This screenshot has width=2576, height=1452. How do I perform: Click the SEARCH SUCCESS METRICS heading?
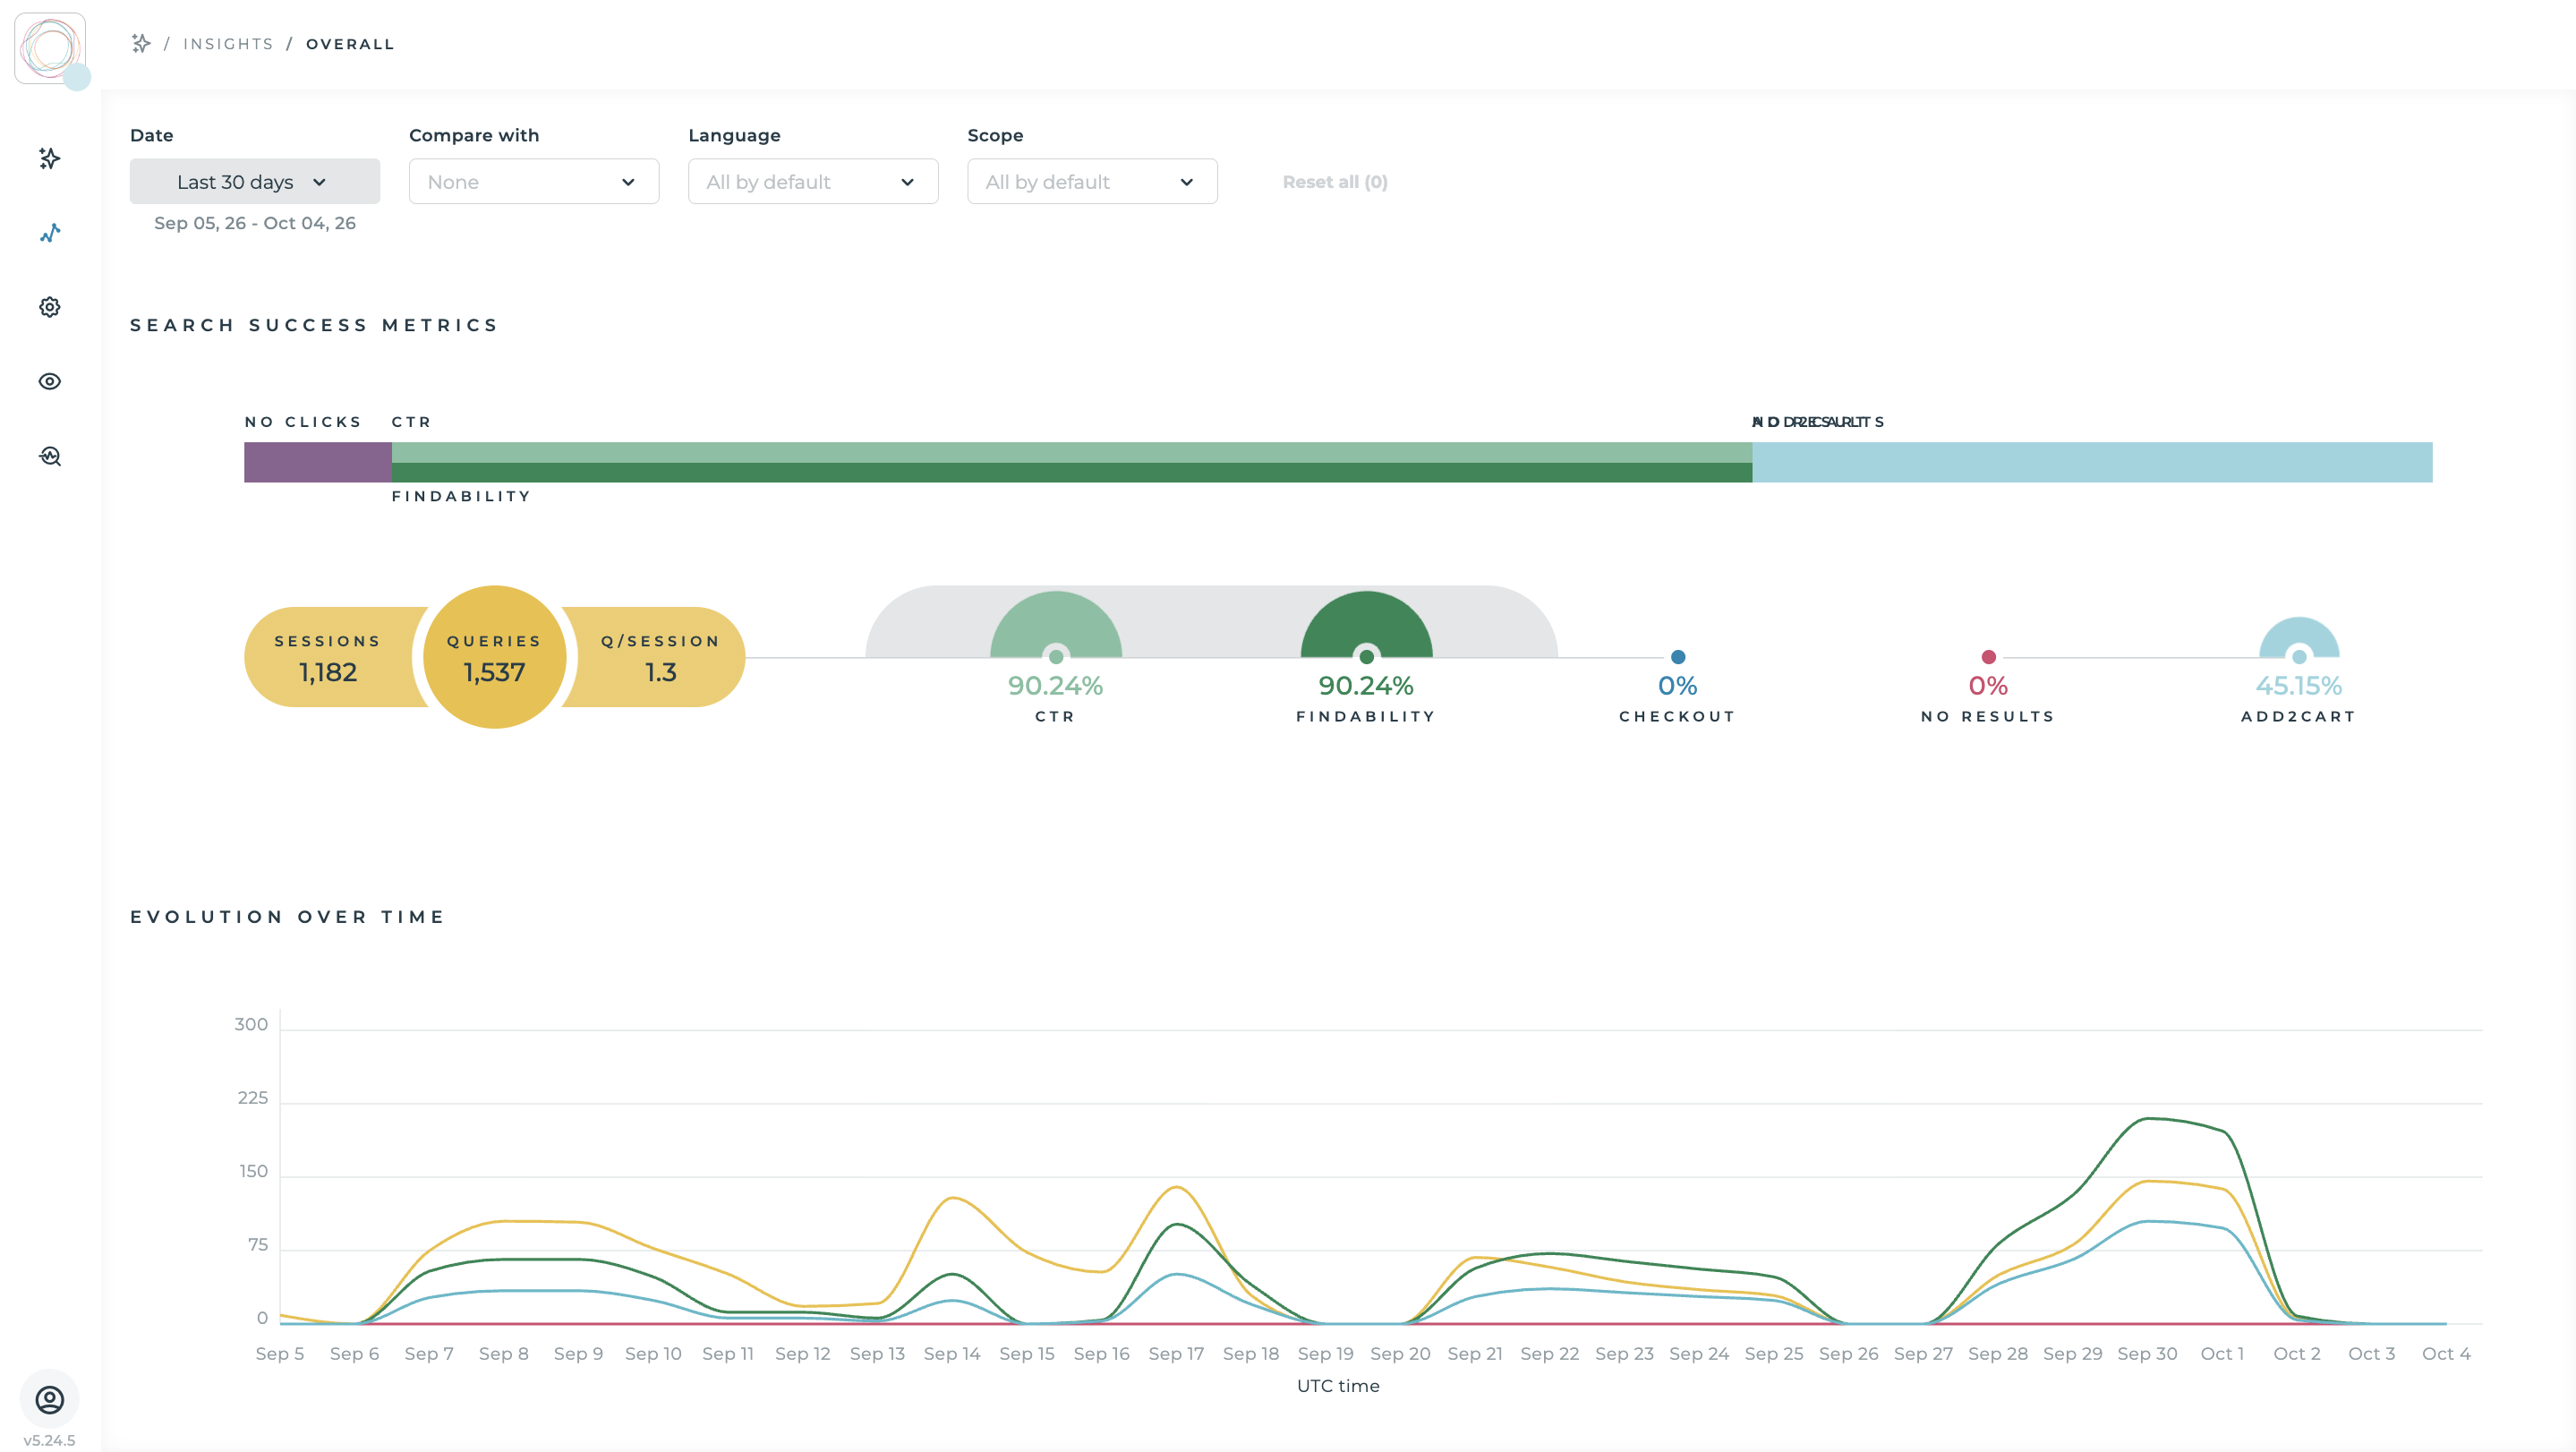[314, 326]
